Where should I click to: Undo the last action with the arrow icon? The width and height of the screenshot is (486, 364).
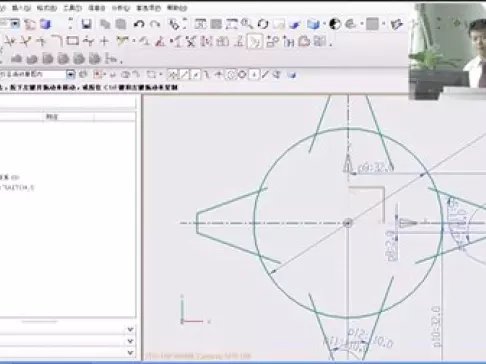pyautogui.click(x=139, y=24)
